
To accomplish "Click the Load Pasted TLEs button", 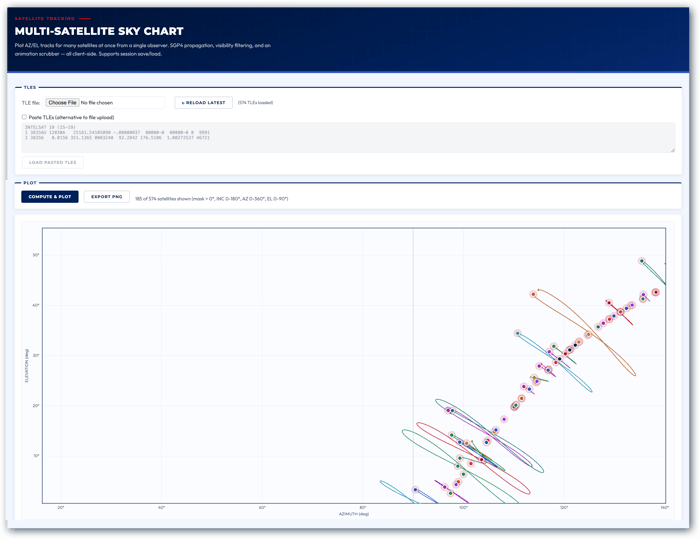I will [53, 162].
